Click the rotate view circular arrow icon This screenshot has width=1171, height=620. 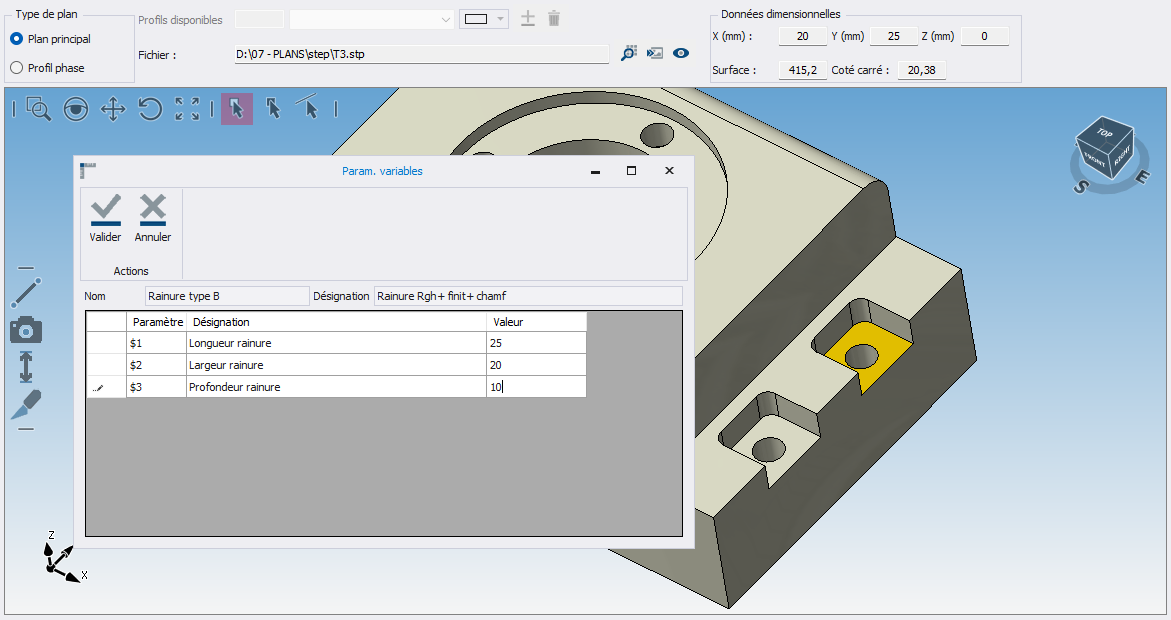tap(150, 109)
